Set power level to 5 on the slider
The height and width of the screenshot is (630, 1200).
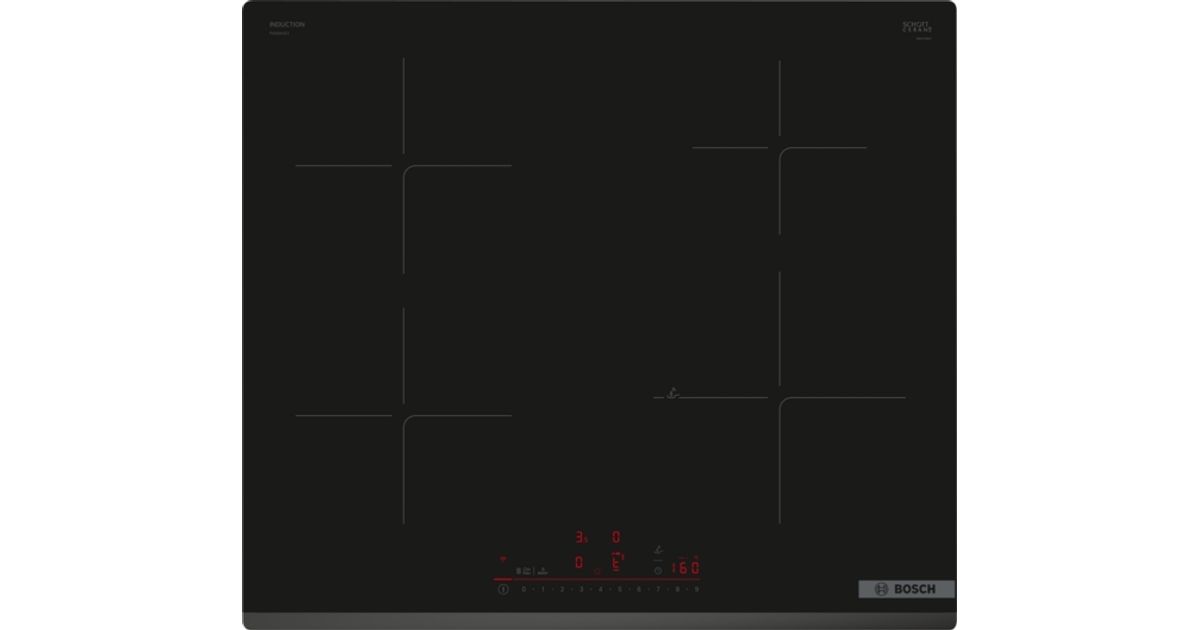coord(619,589)
